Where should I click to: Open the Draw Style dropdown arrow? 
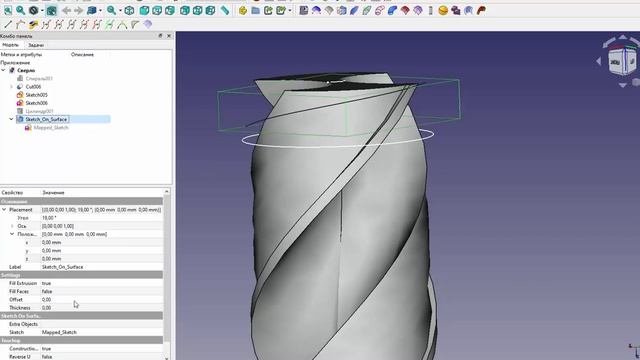[x=42, y=11]
